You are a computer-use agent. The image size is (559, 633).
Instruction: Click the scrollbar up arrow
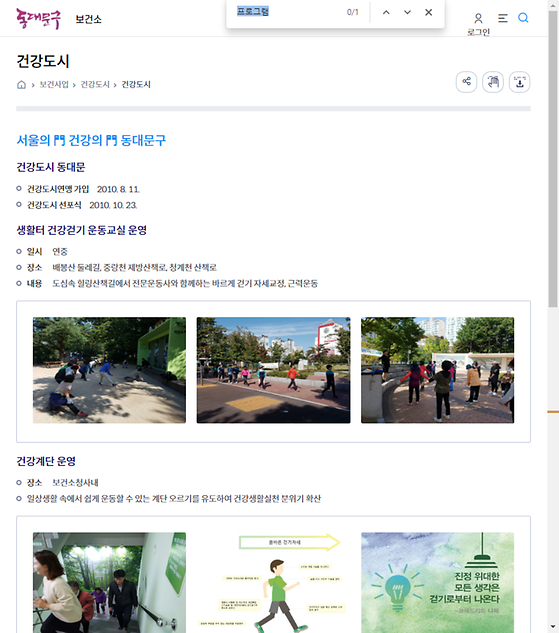pos(553,4)
